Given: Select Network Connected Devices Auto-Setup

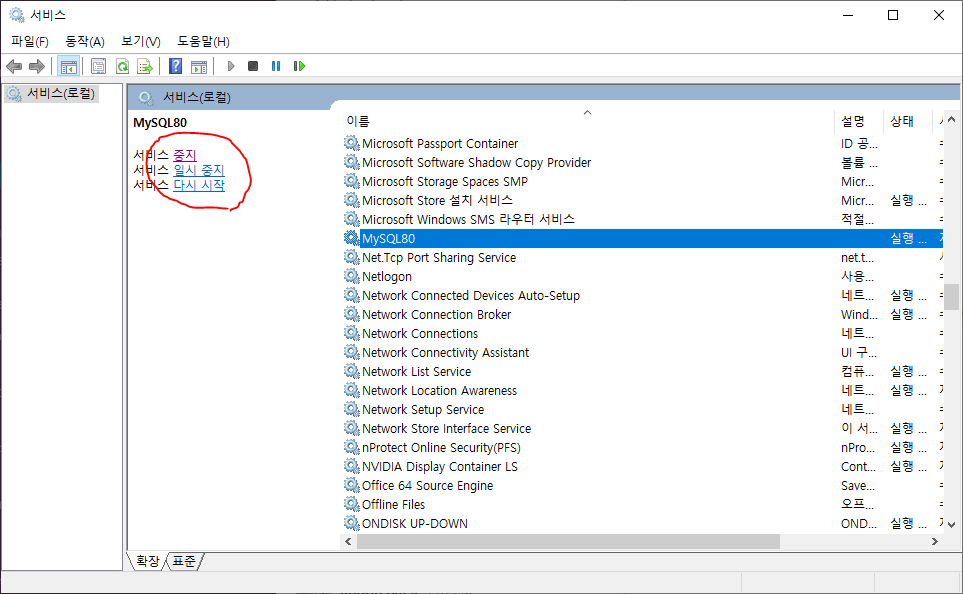Looking at the screenshot, I should point(471,295).
